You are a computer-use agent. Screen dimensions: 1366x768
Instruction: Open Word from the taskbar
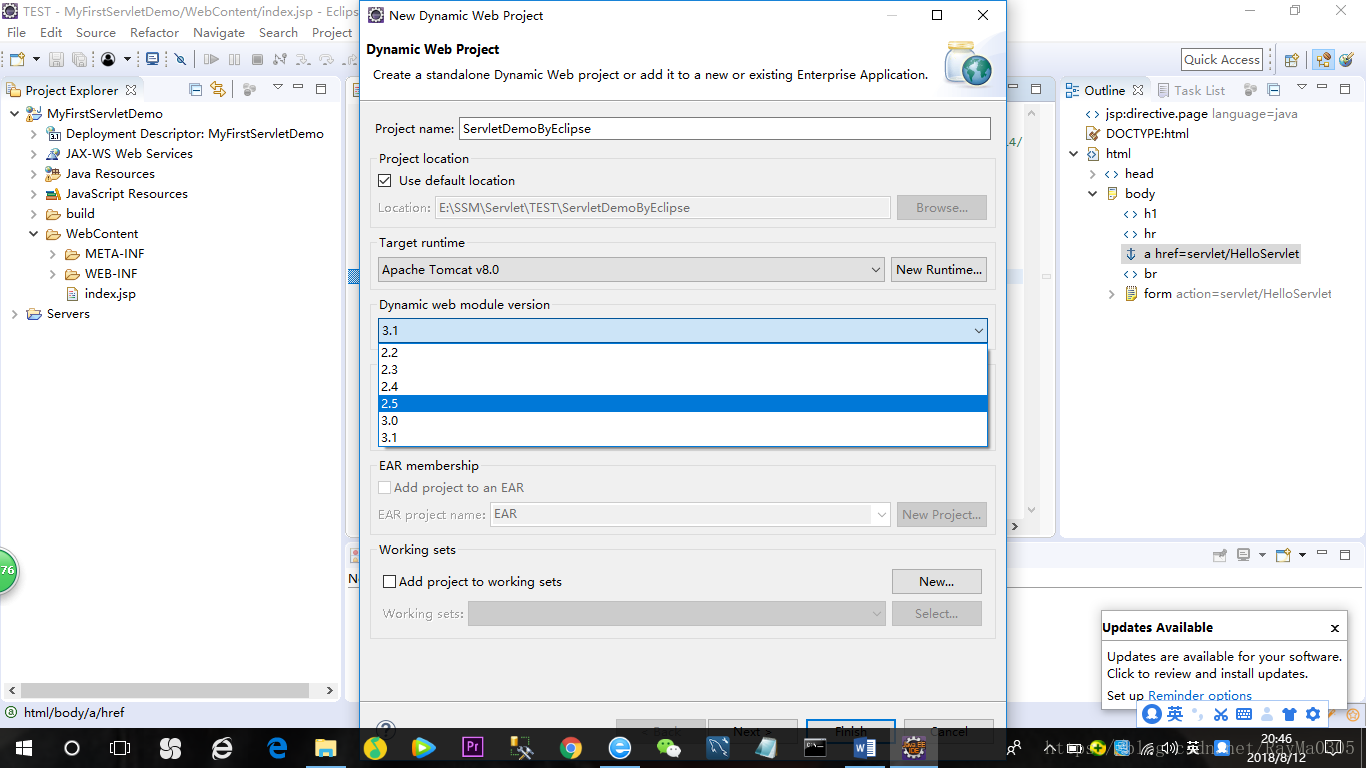pos(865,747)
